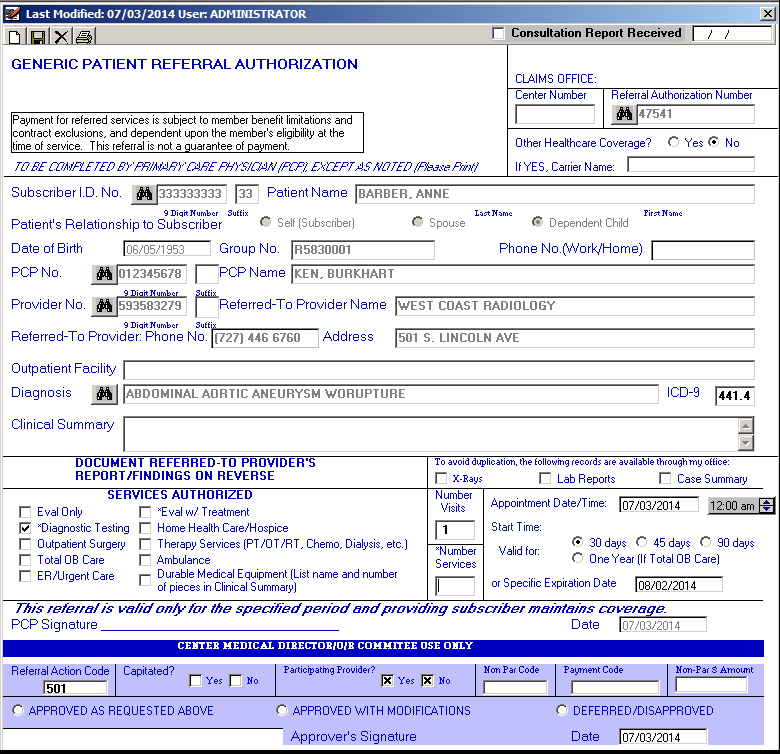Check Total OB Care service
The width and height of the screenshot is (780, 754).
pos(25,560)
